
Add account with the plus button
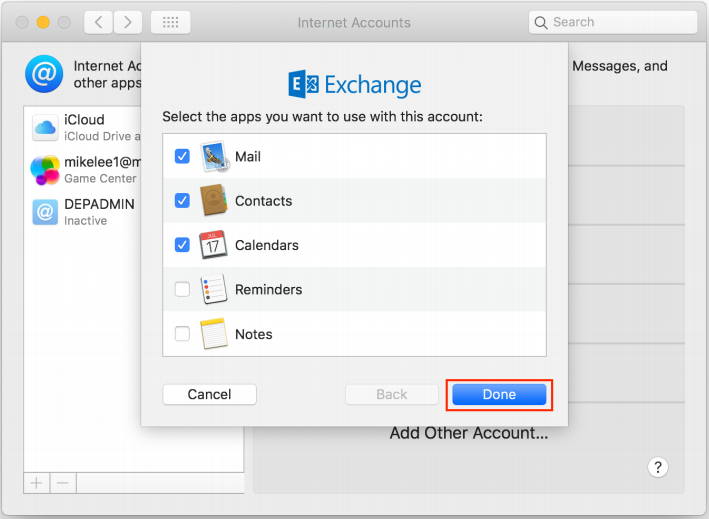pyautogui.click(x=37, y=483)
